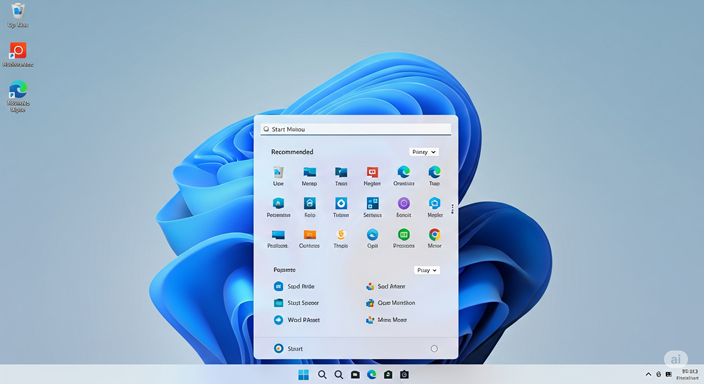Click the vertical dots page indicator in Start menu
This screenshot has height=384, width=704.
point(453,209)
